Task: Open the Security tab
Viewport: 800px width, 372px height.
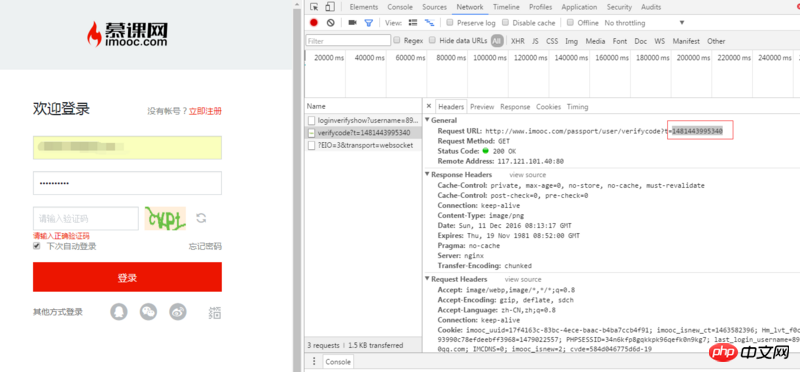Action: click(x=619, y=7)
